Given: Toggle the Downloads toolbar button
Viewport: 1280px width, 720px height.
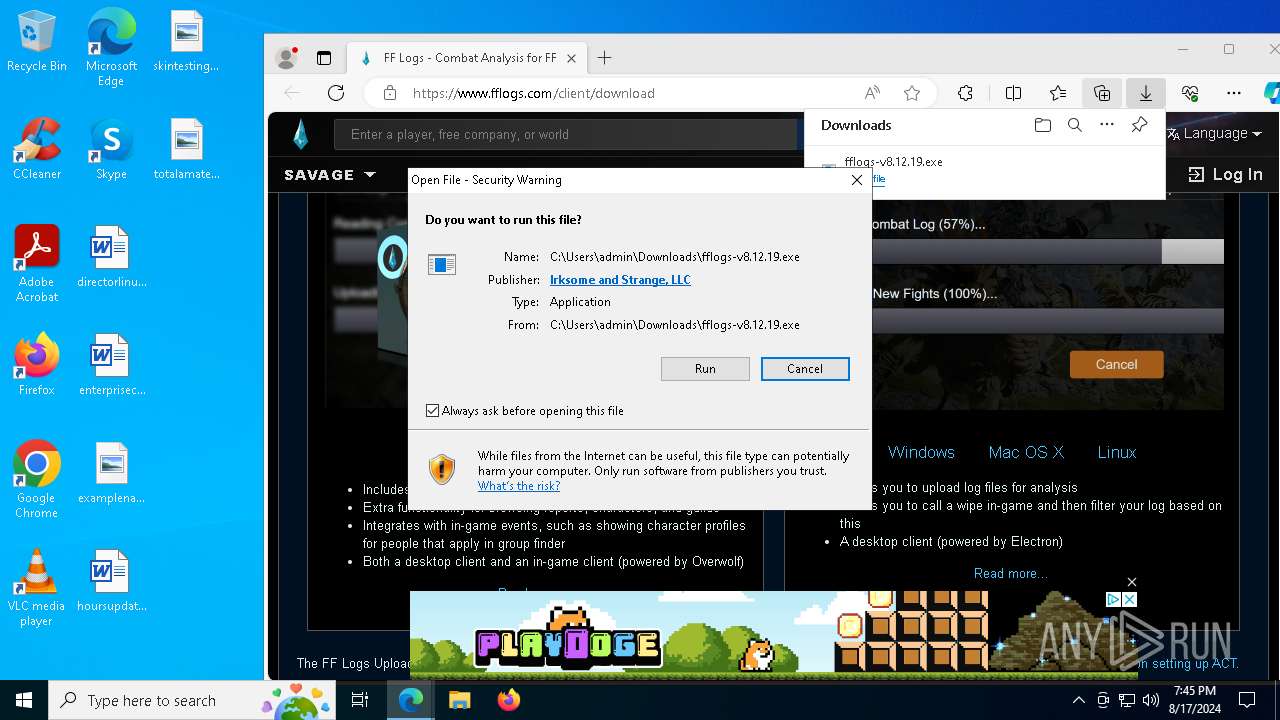Looking at the screenshot, I should pyautogui.click(x=1146, y=93).
